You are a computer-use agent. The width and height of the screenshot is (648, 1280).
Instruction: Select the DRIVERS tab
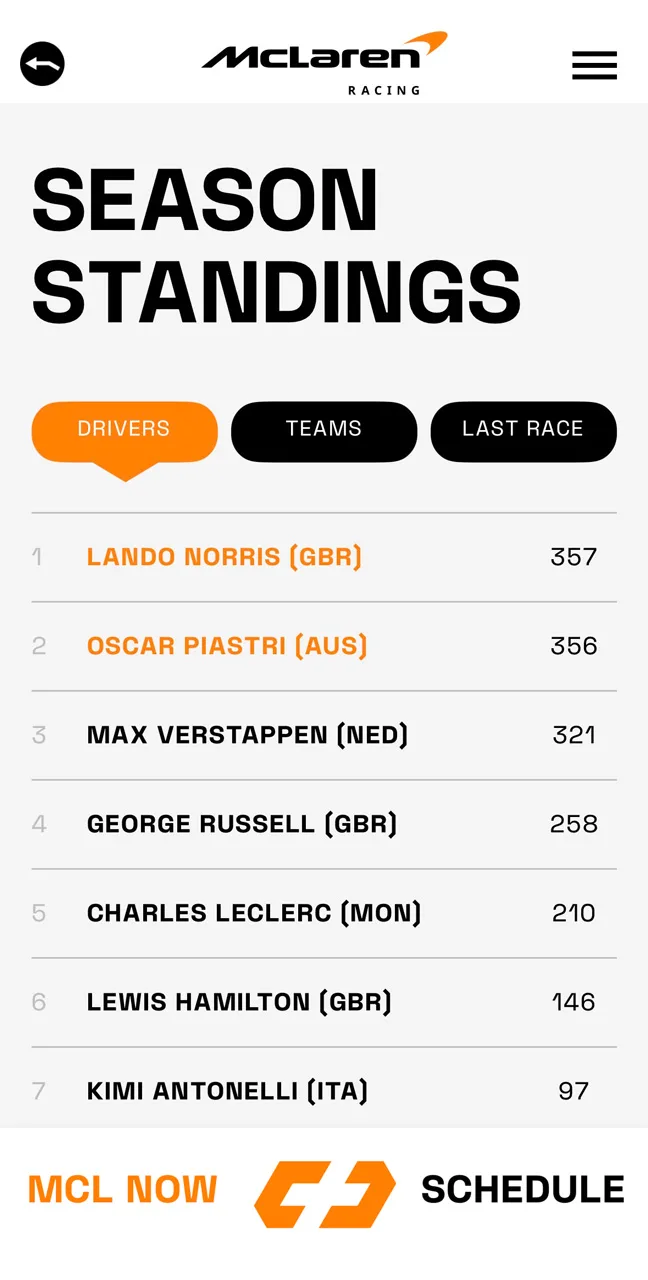[123, 429]
